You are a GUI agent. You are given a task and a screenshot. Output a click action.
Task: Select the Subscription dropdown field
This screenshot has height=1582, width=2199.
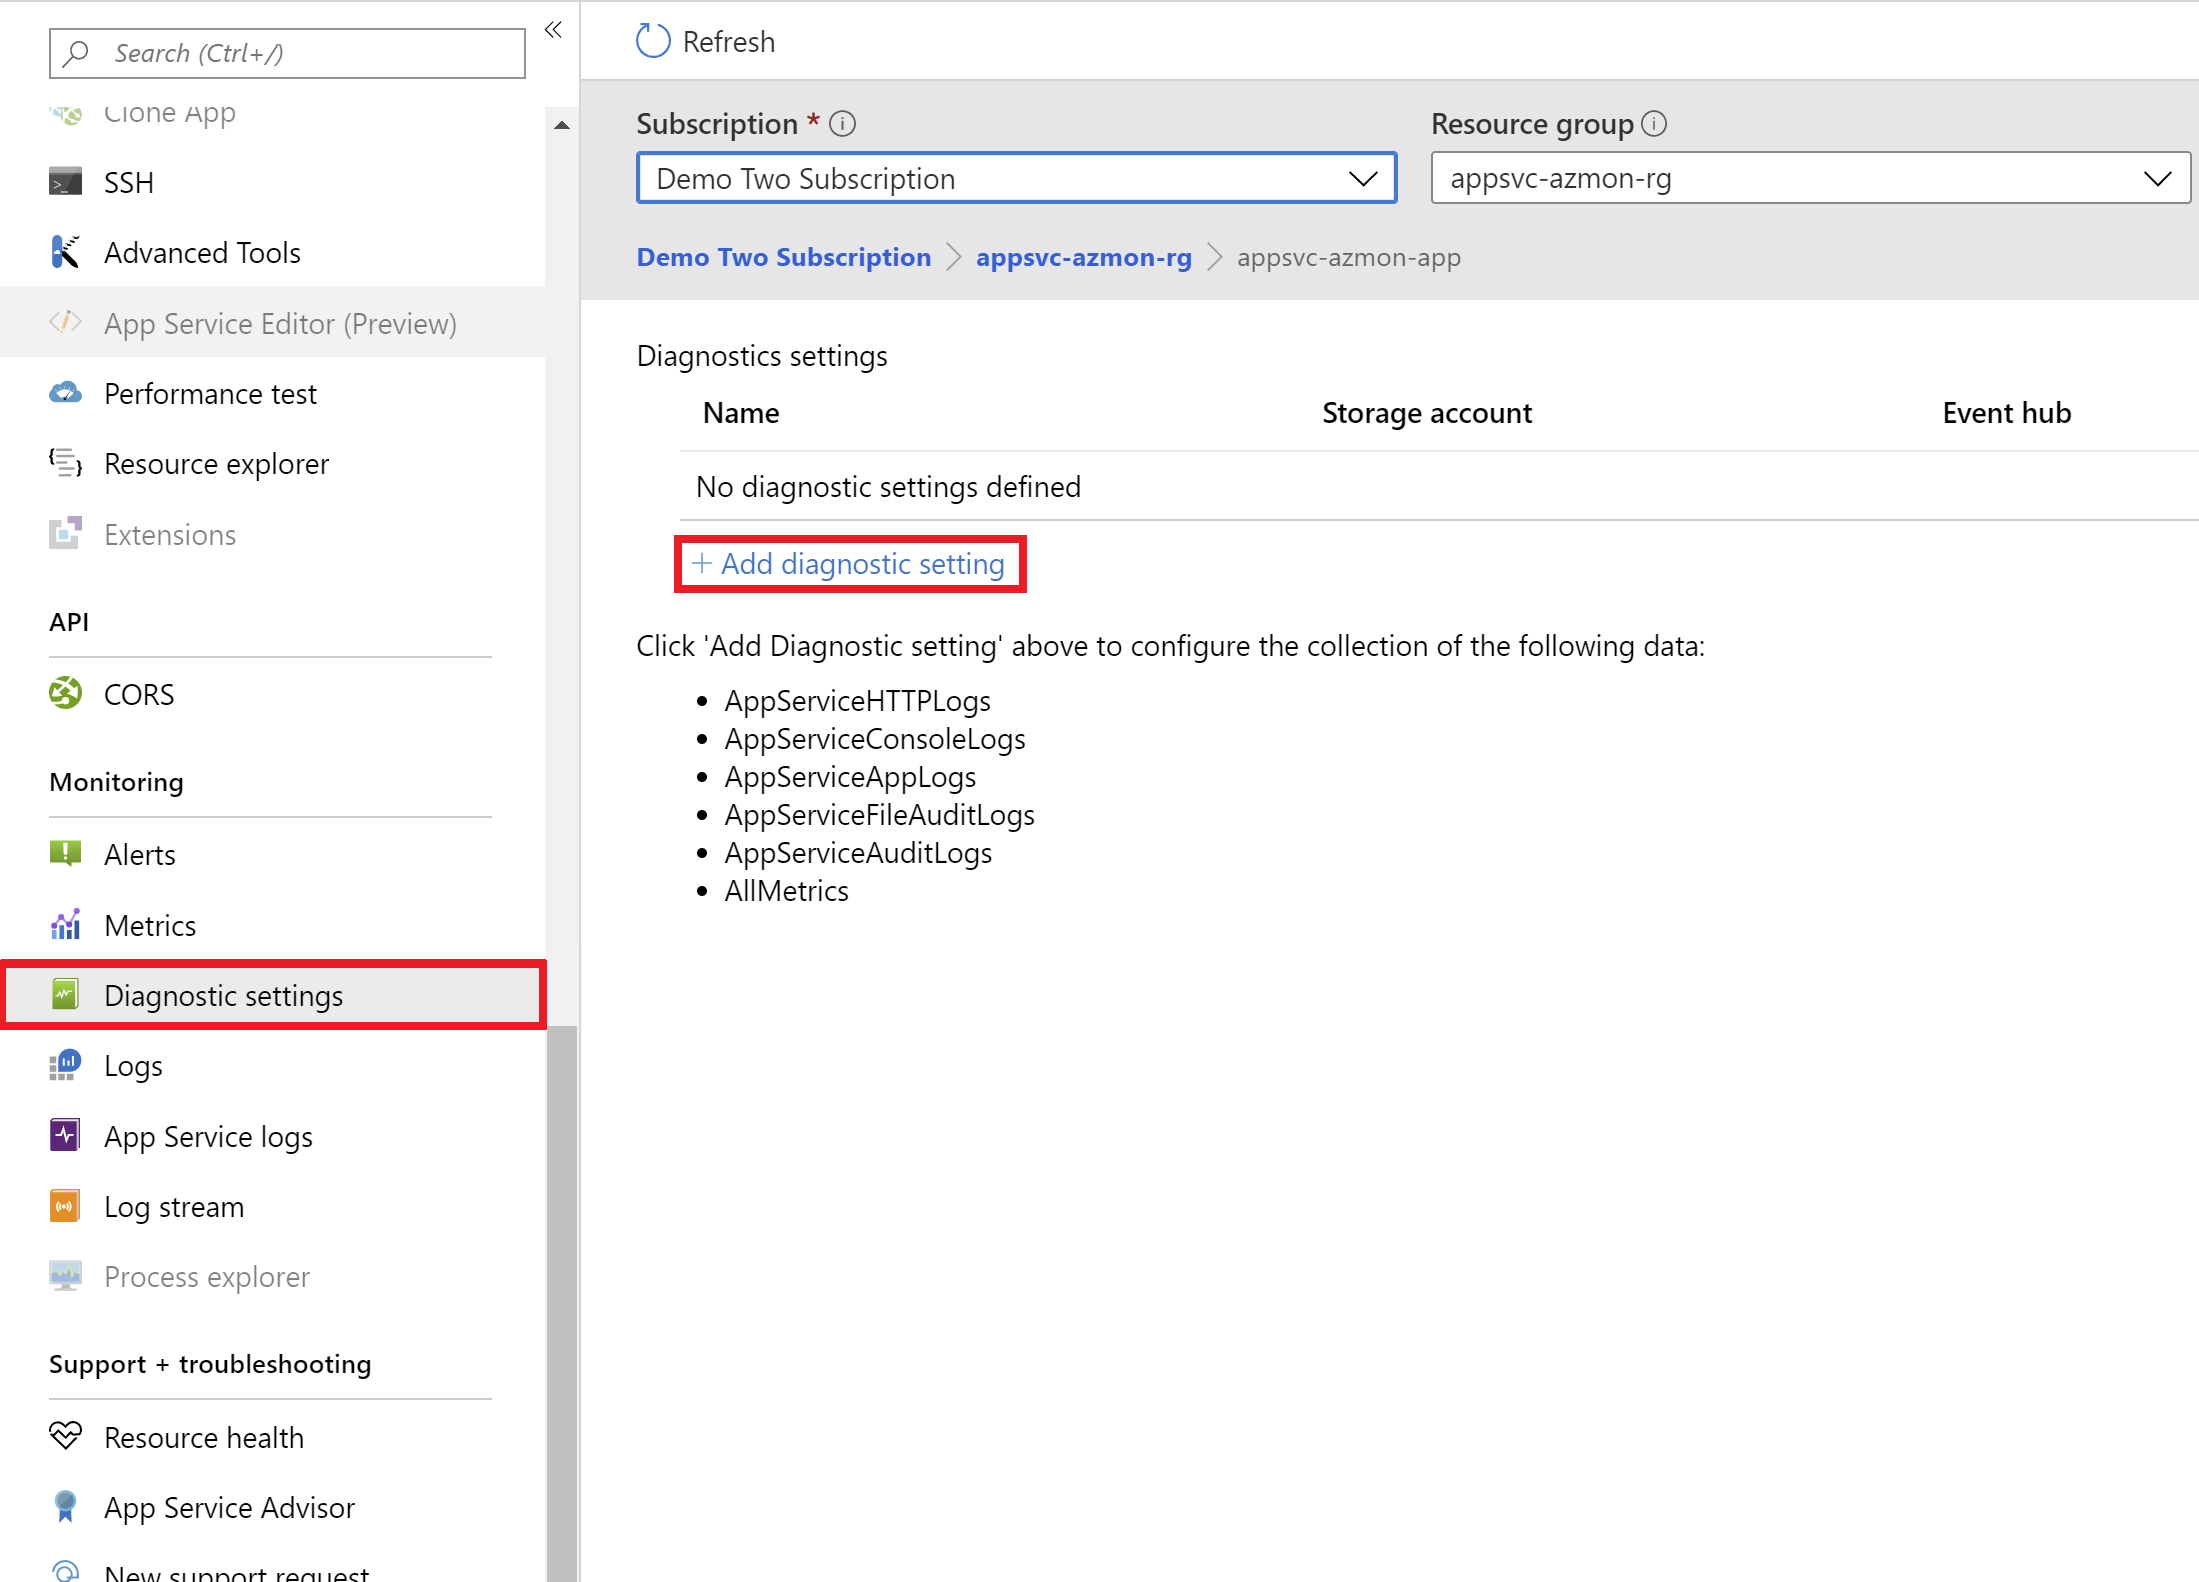click(x=1014, y=177)
